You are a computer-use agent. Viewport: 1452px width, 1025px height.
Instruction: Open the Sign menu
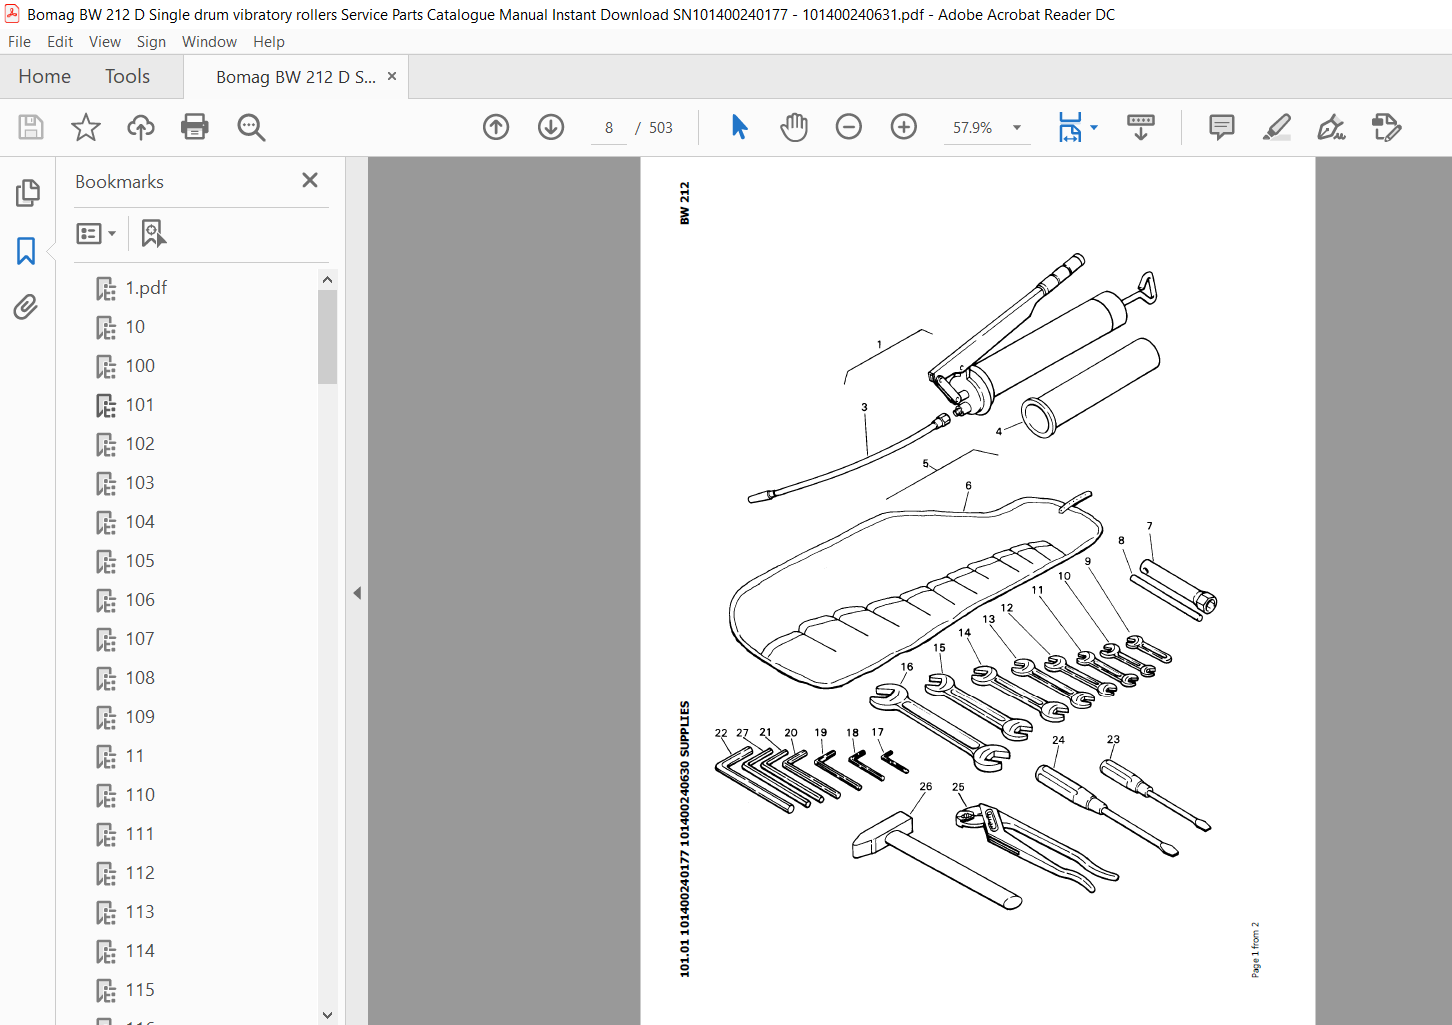tap(151, 42)
